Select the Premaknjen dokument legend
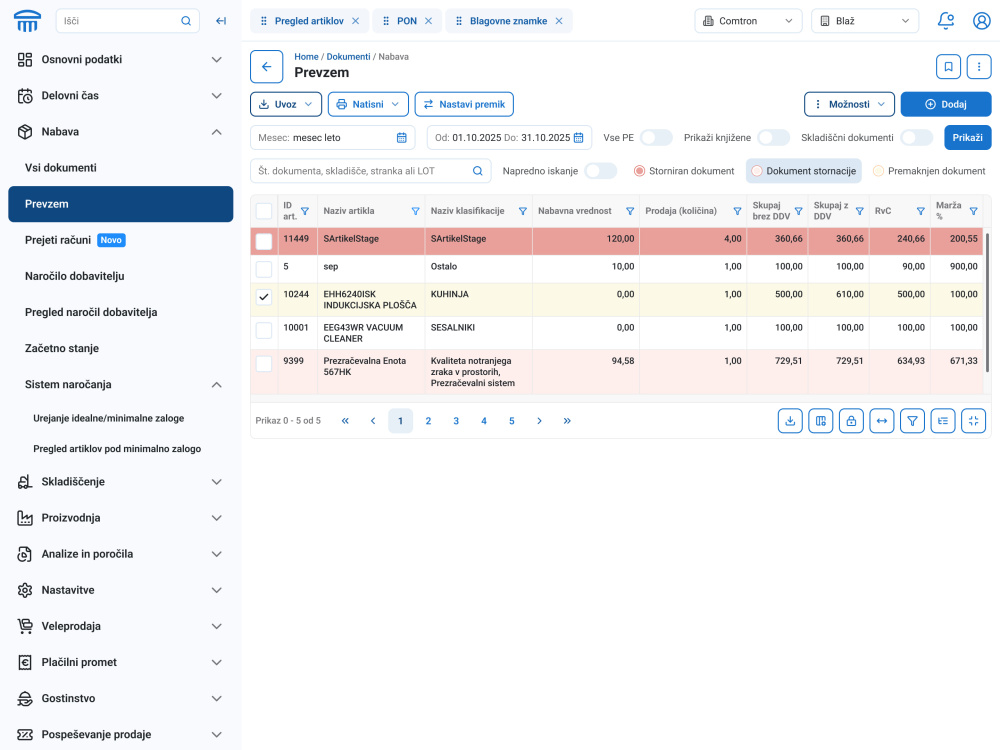 point(929,171)
